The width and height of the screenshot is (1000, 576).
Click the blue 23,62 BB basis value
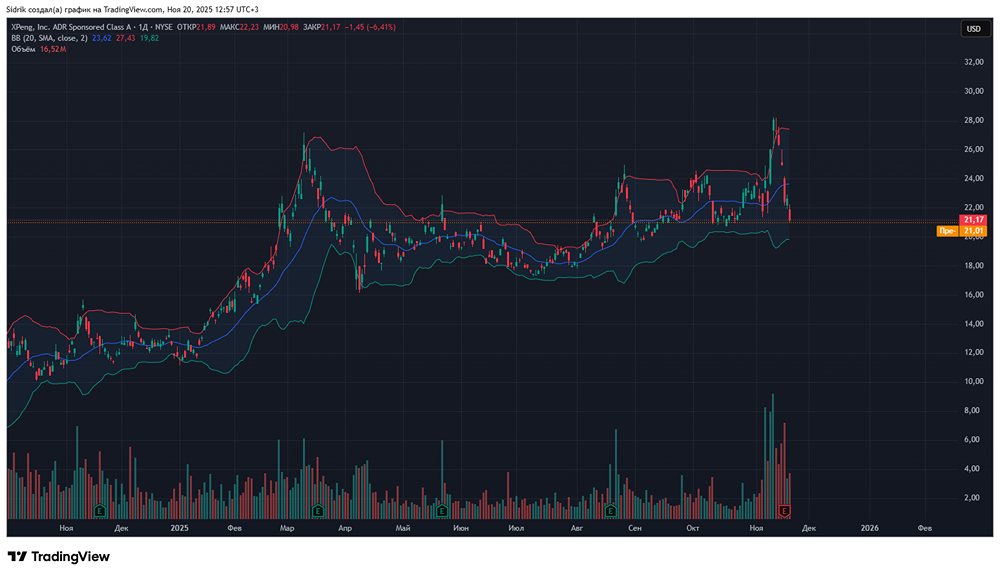[x=101, y=38]
